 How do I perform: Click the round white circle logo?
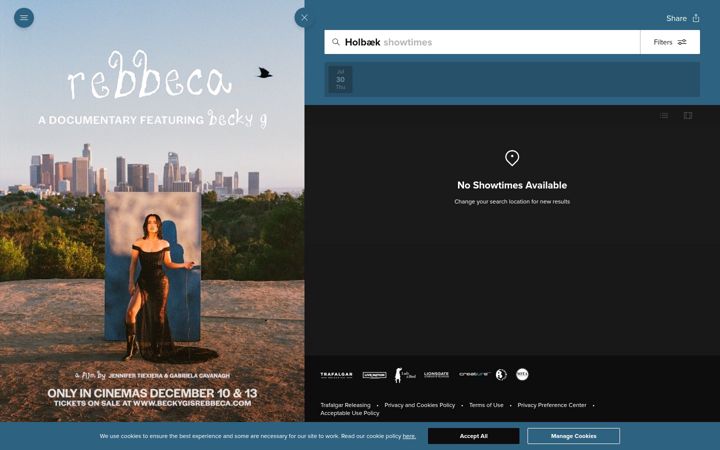point(522,375)
